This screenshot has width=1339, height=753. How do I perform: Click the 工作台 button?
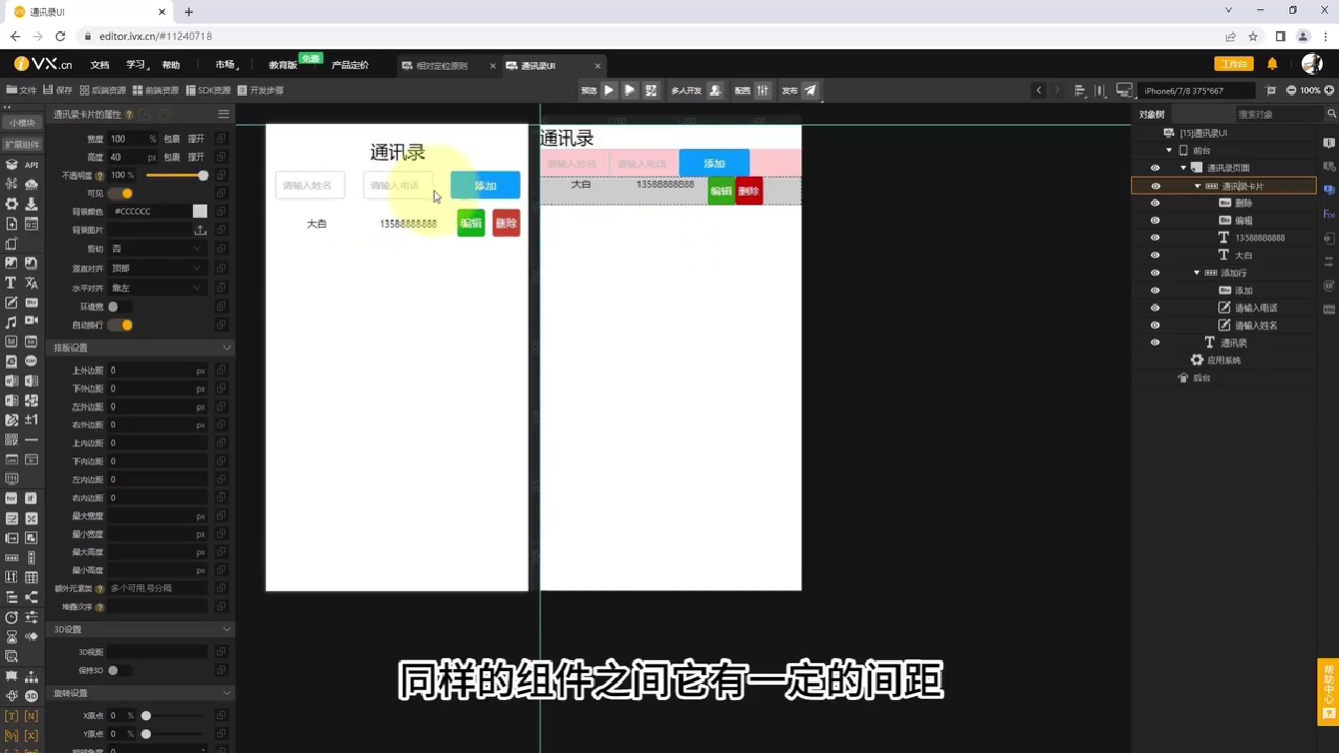(1234, 64)
